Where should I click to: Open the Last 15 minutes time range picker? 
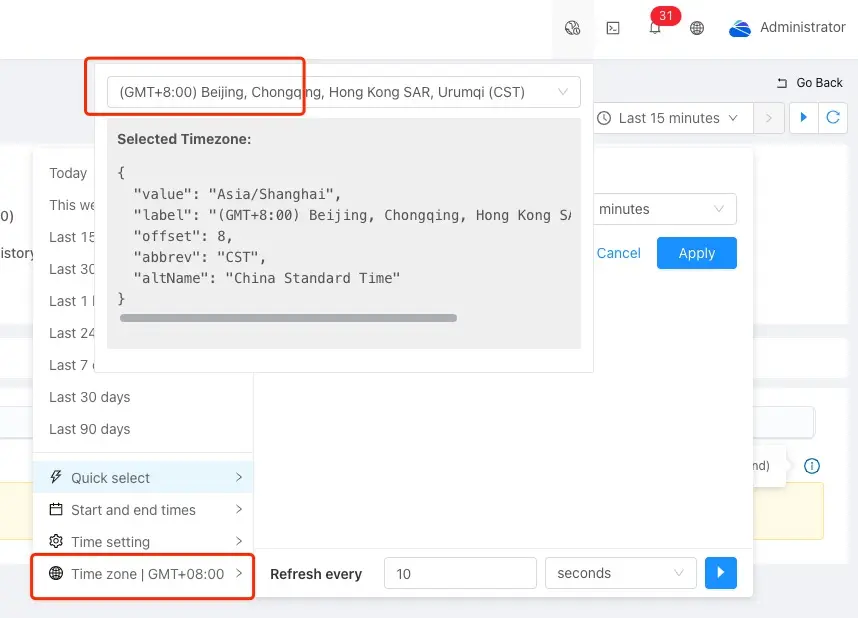[674, 118]
